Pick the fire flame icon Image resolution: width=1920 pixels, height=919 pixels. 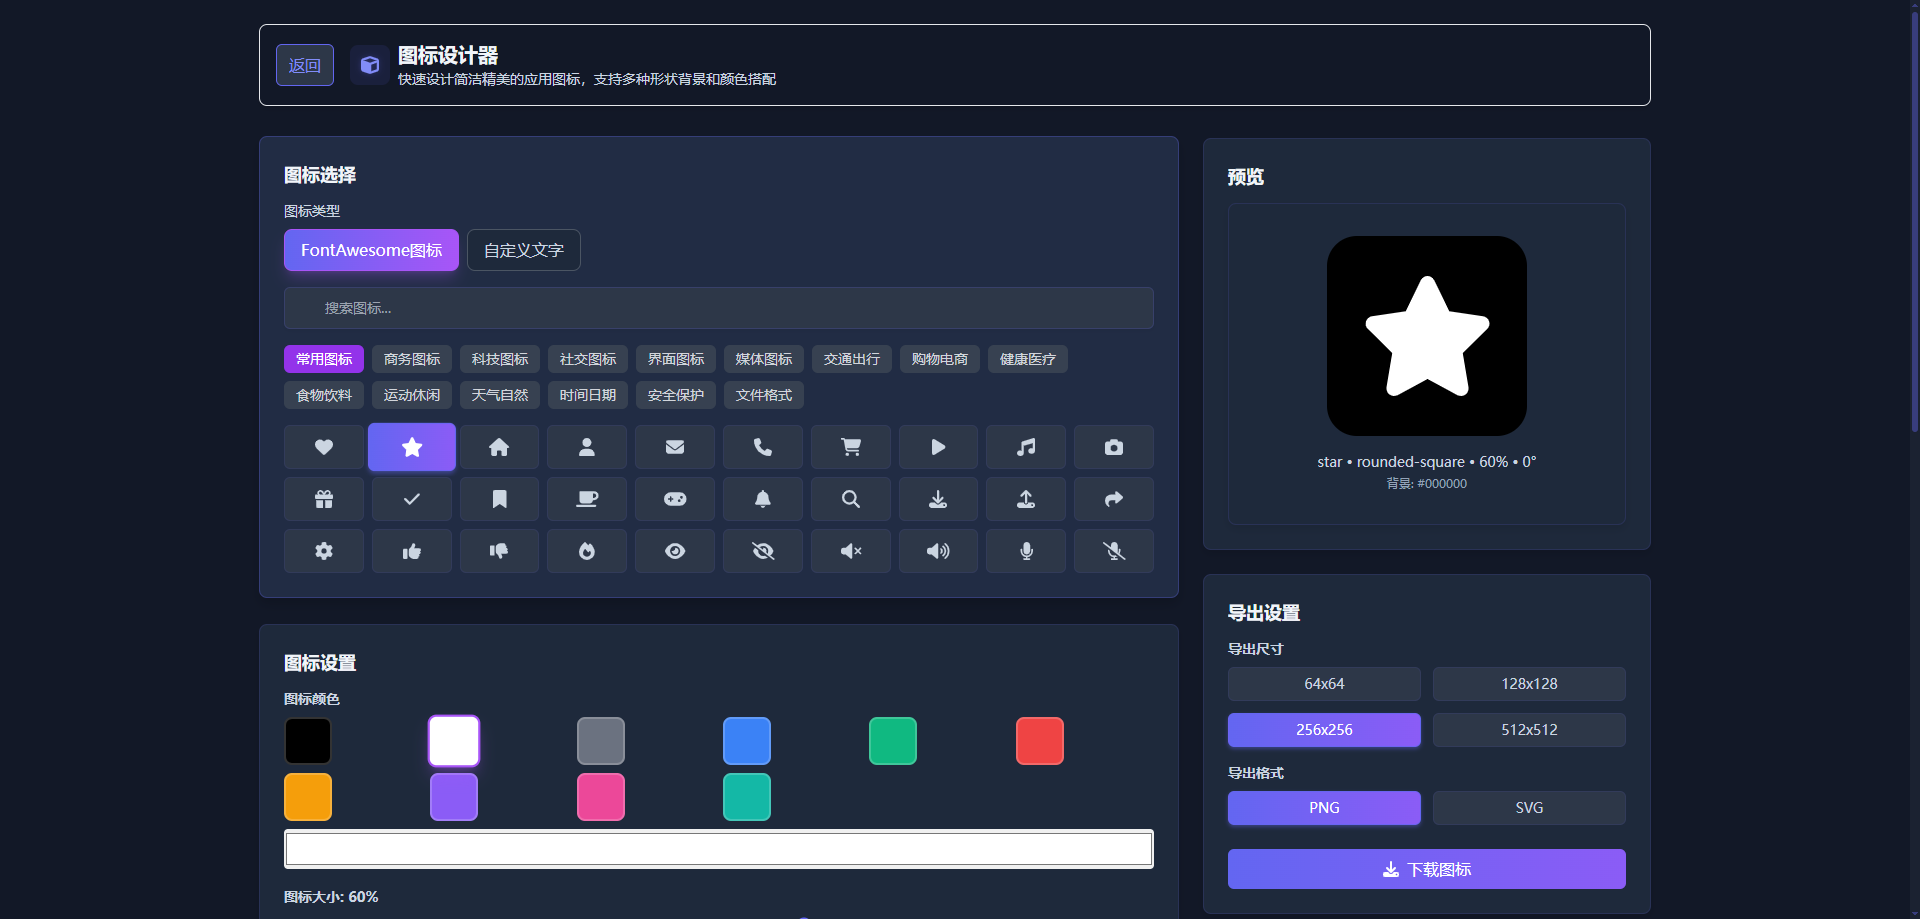pyautogui.click(x=587, y=551)
